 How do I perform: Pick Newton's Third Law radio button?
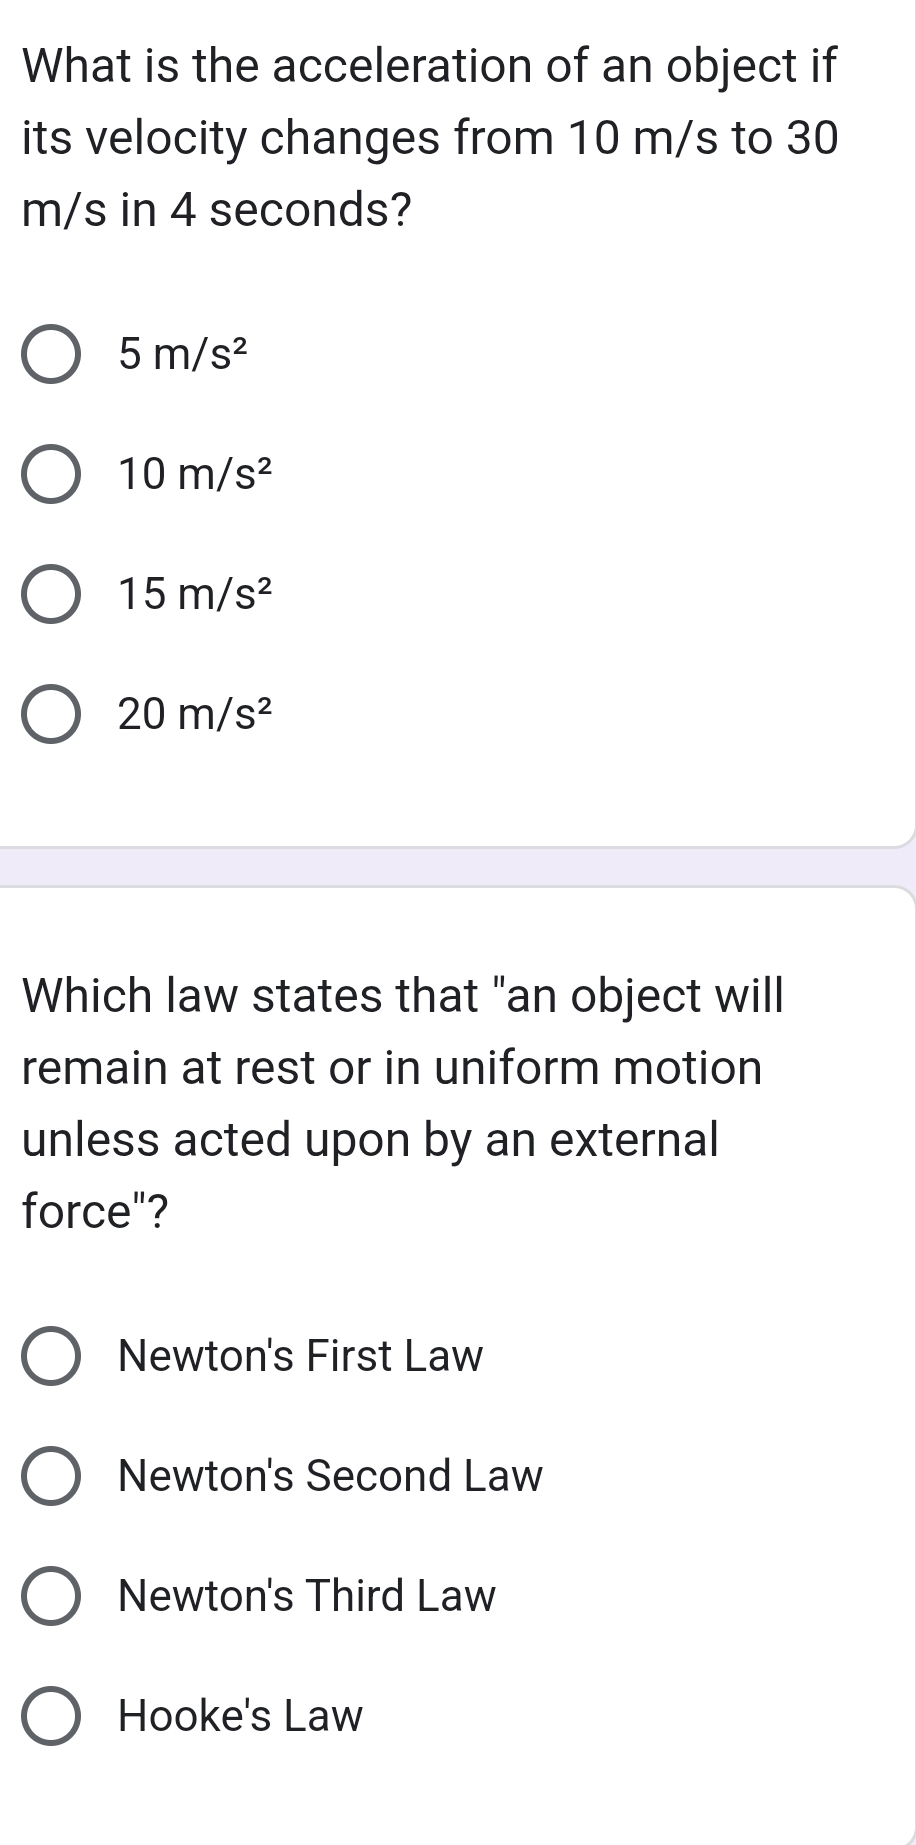[50, 1596]
